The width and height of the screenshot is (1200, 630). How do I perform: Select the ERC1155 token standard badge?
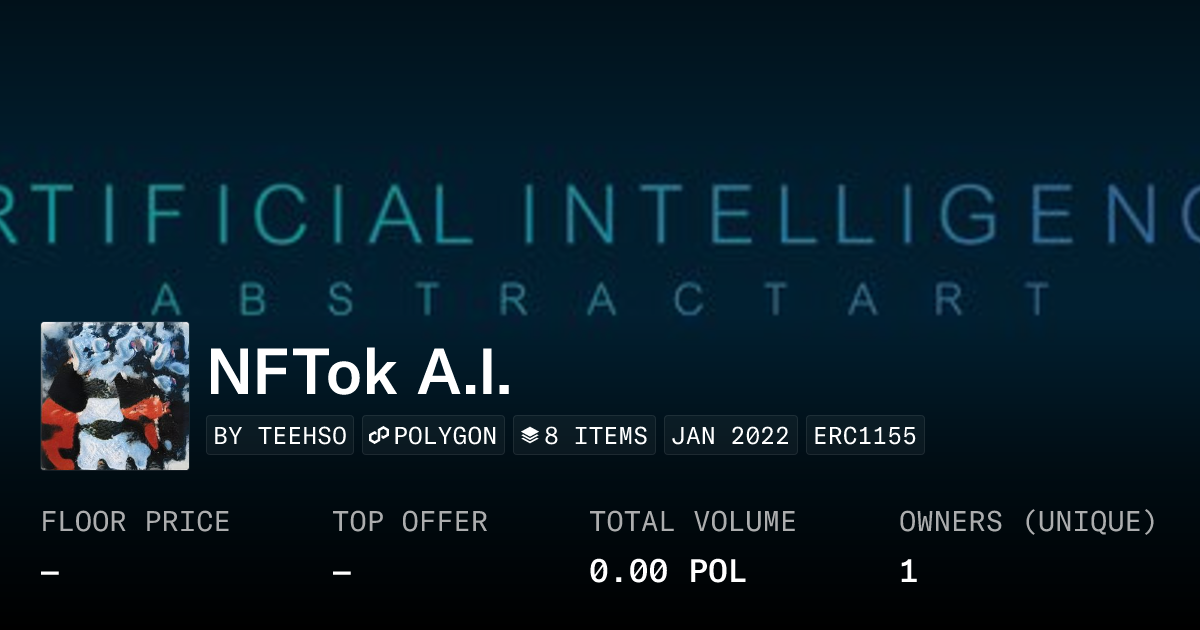click(x=865, y=436)
